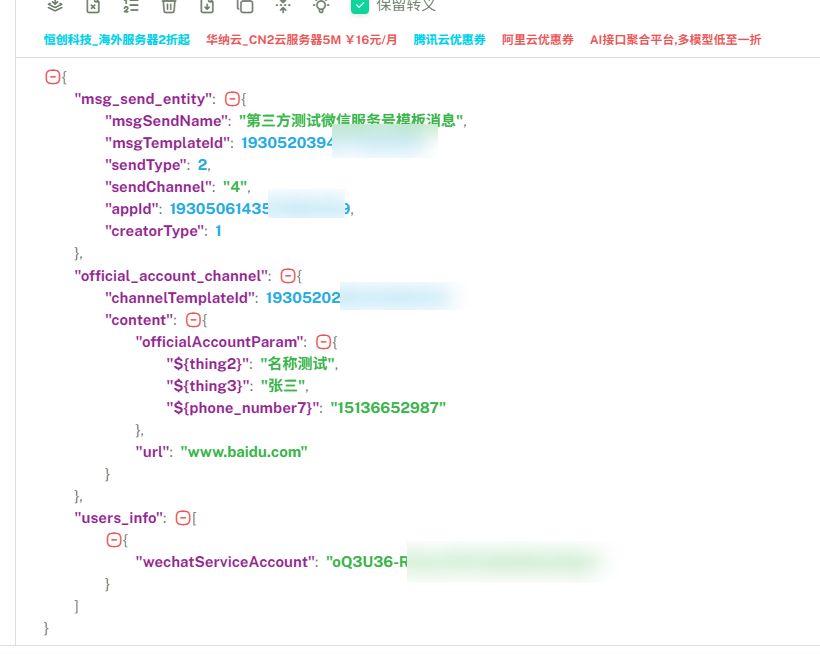Click the trash delete icon
Screen dimensions: 820x654
click(169, 6)
